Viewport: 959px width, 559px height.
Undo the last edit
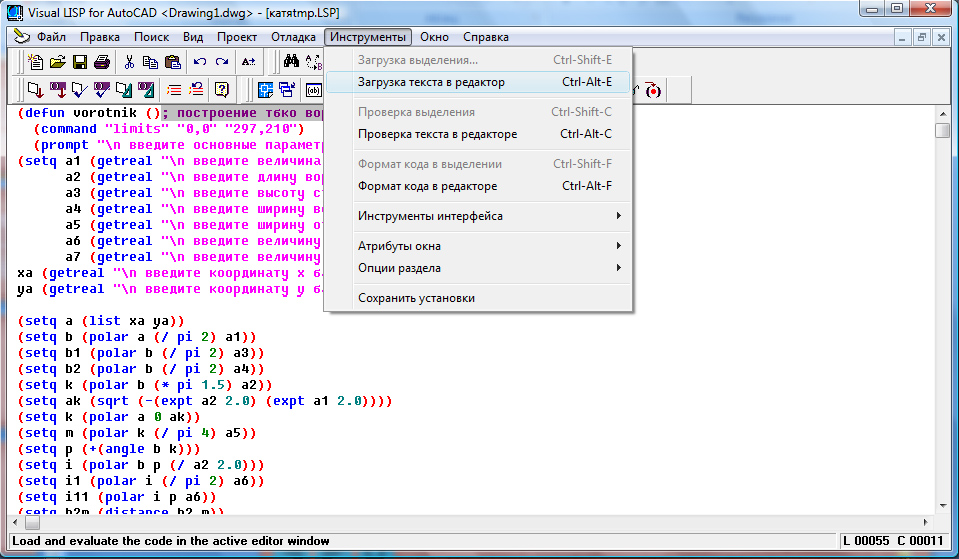click(200, 61)
